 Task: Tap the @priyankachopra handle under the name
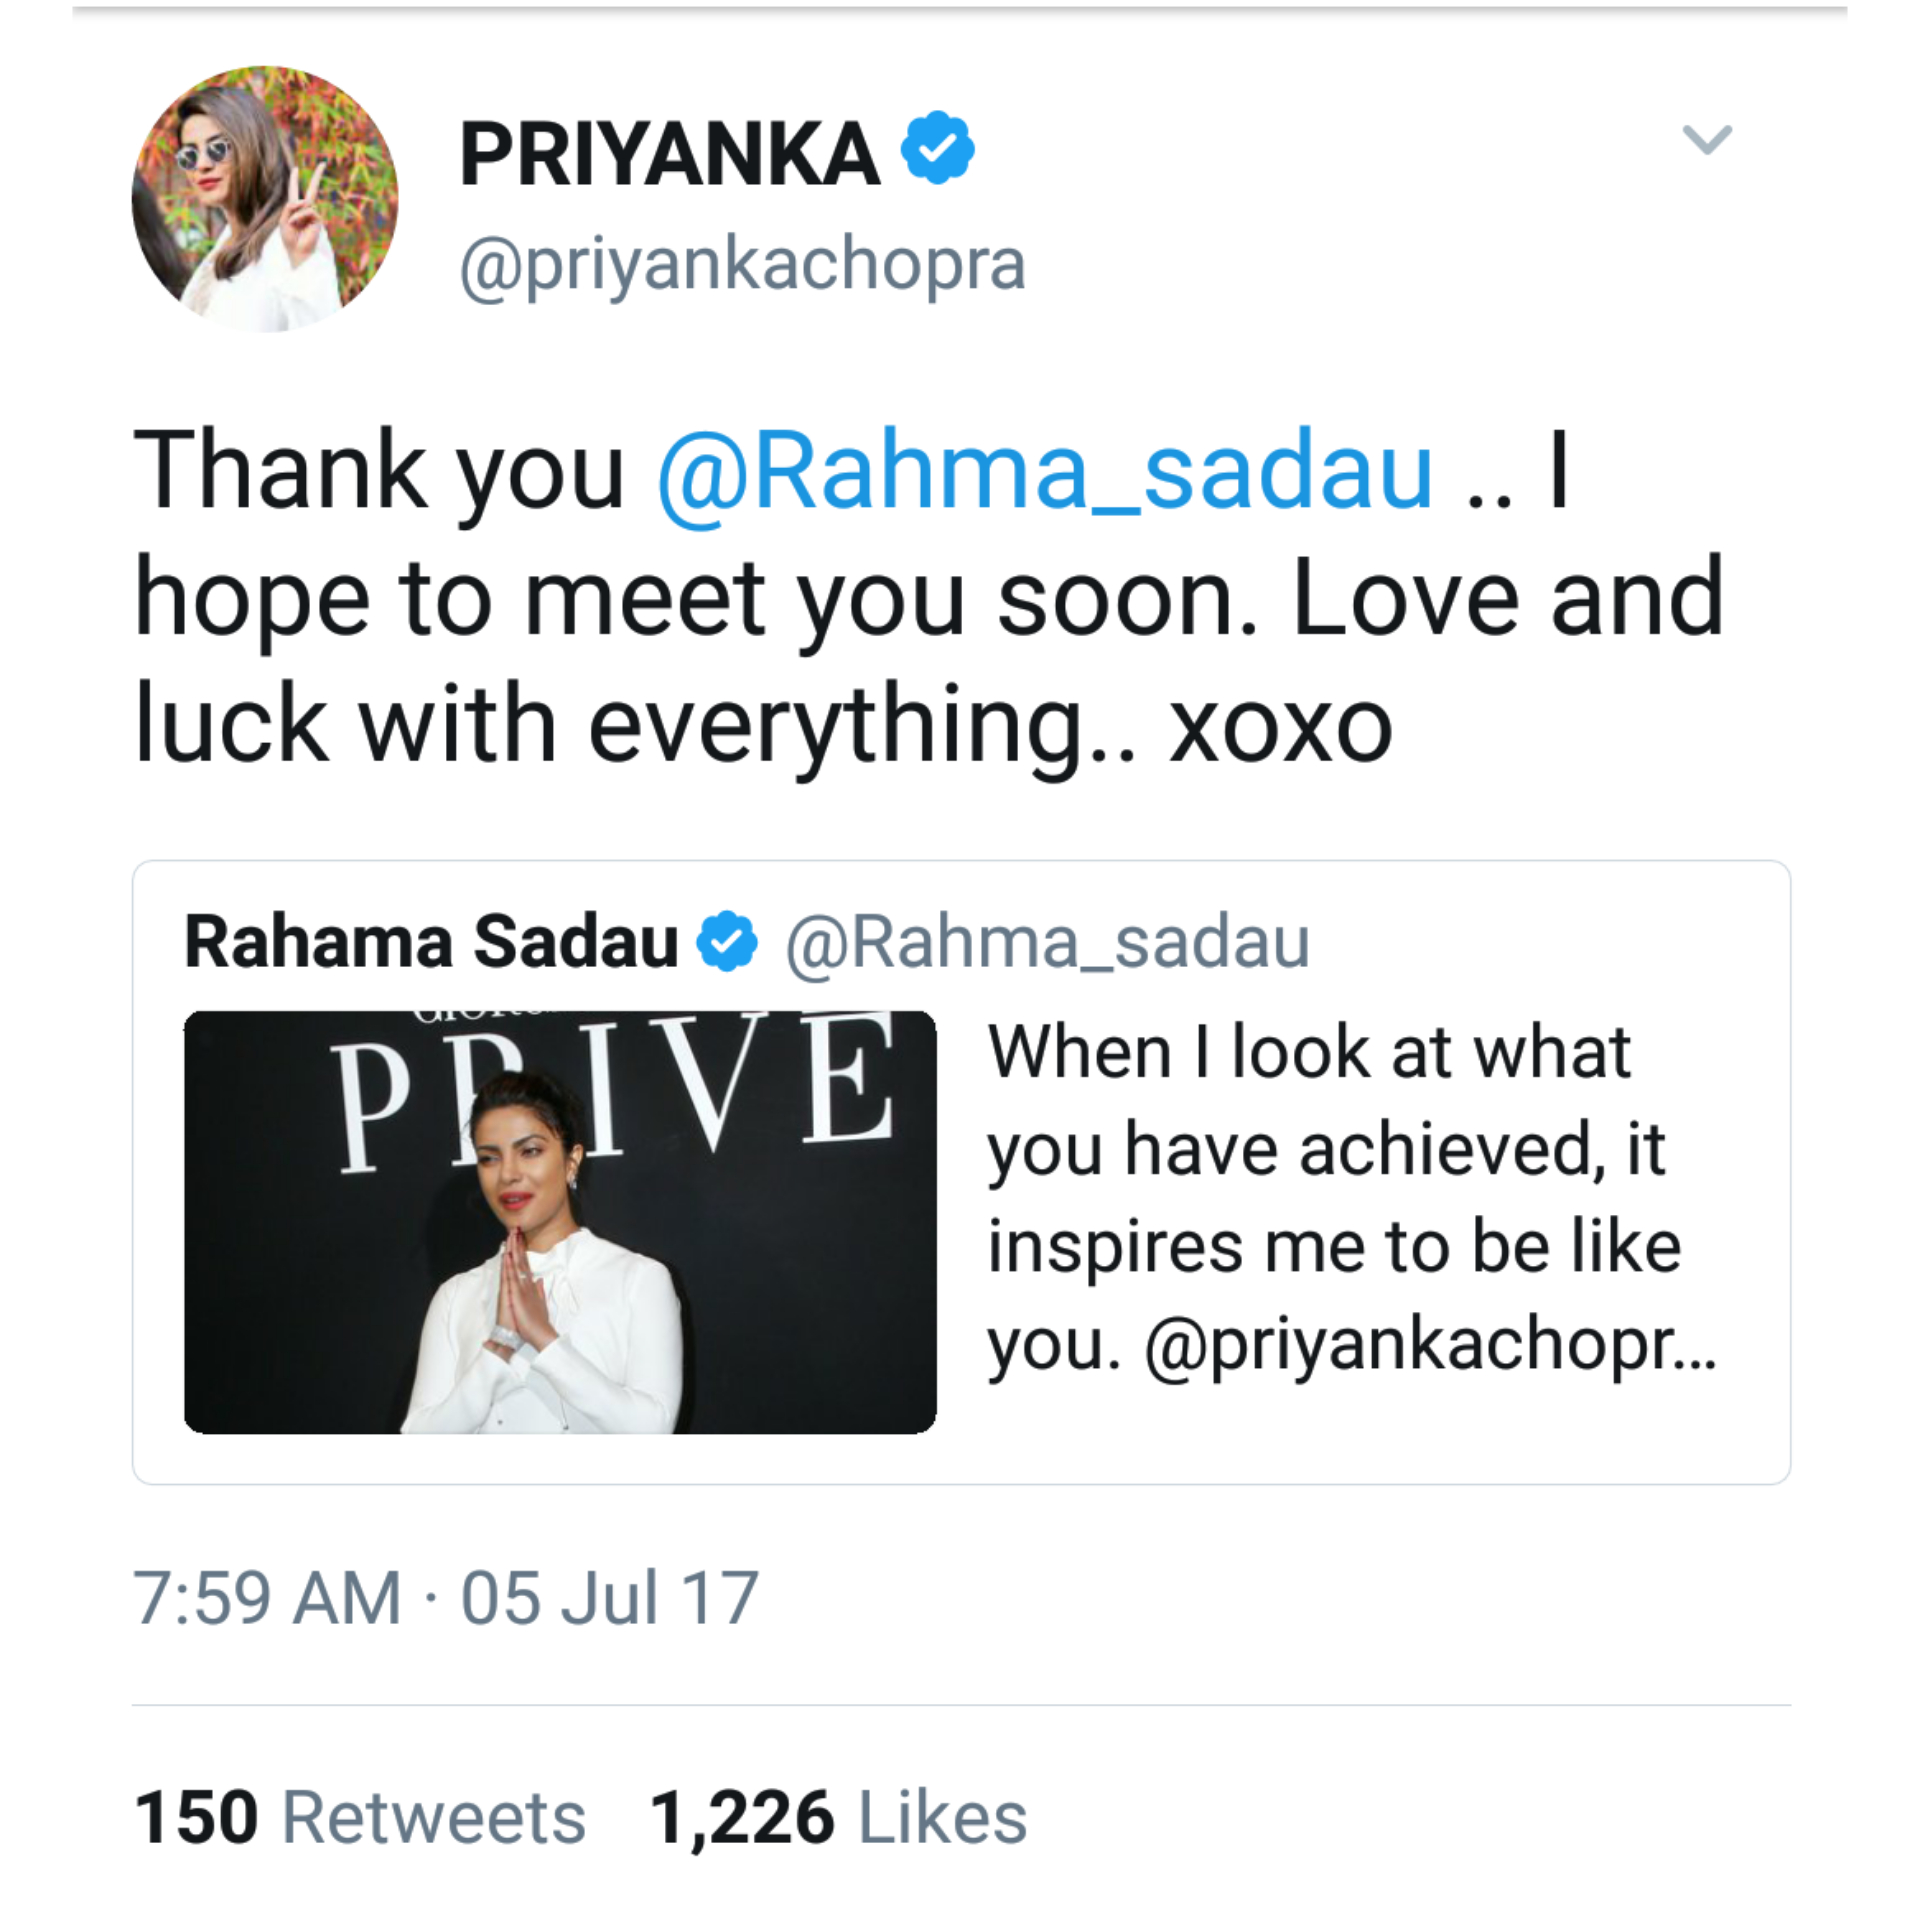pos(743,264)
